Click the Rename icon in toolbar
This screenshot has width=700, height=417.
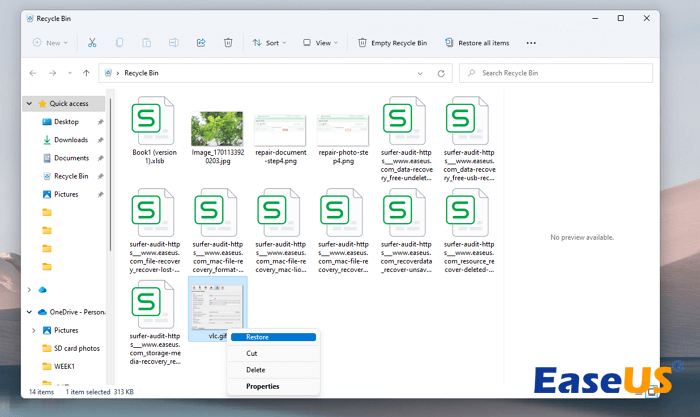point(174,43)
